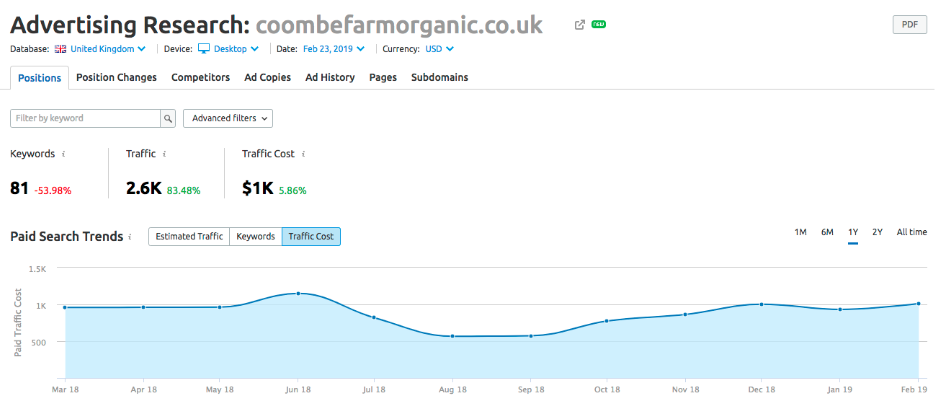The width and height of the screenshot is (938, 405).
Task: Click the Jul 18 chart data point
Action: [x=374, y=317]
